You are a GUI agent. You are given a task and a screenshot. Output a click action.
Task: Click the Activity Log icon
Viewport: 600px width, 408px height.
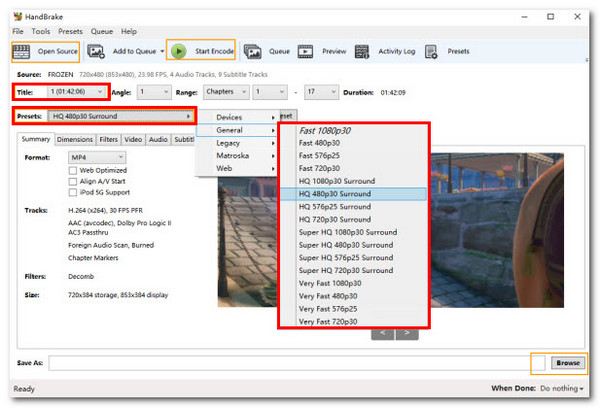362,51
